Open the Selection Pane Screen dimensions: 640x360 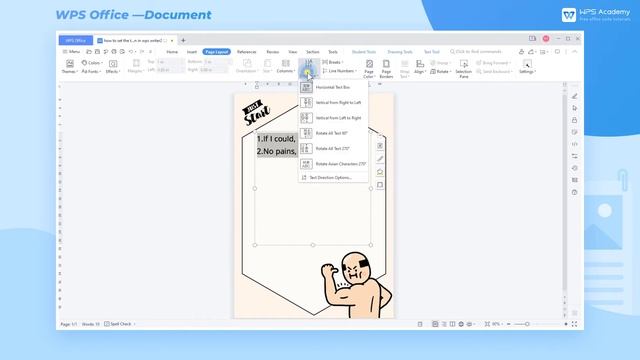[464, 68]
